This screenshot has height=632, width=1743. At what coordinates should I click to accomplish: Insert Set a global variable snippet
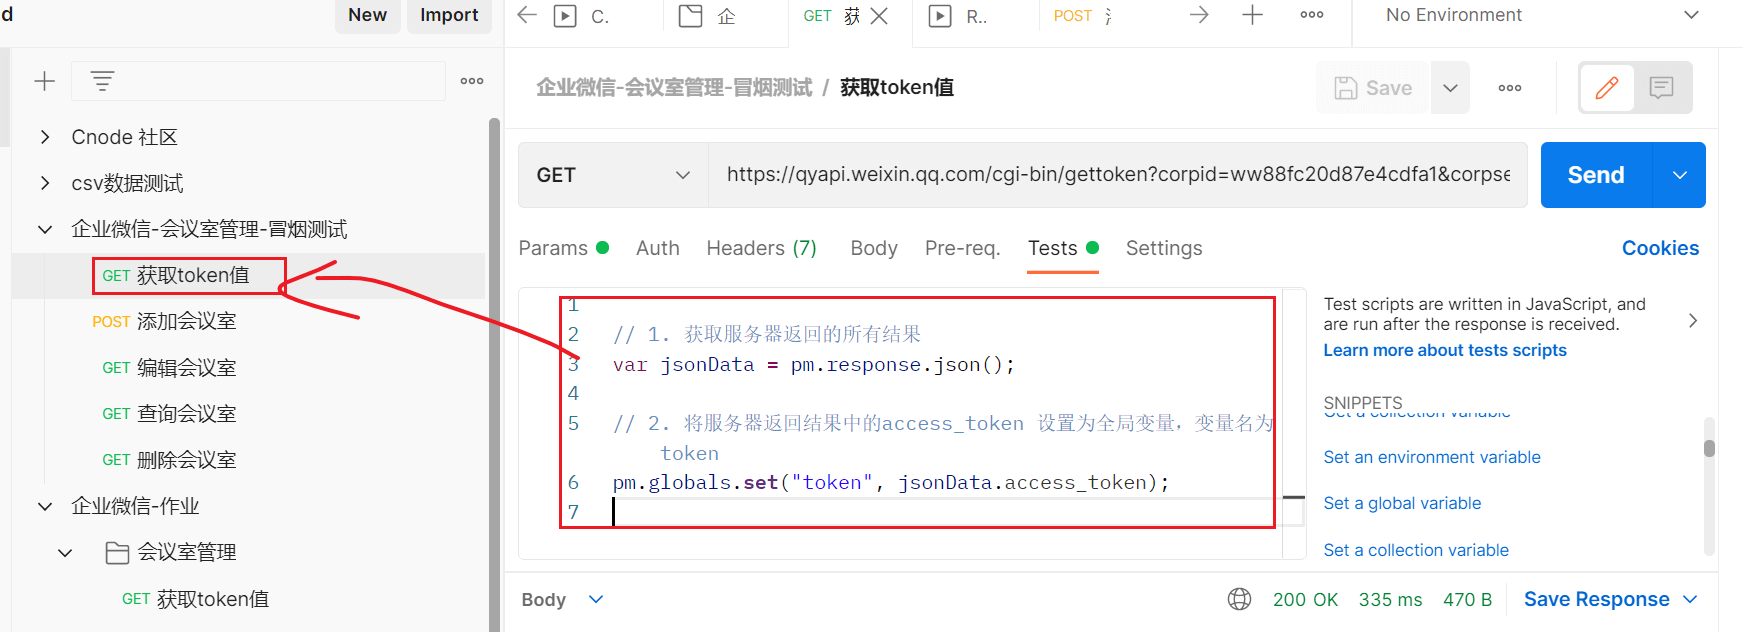(1402, 503)
